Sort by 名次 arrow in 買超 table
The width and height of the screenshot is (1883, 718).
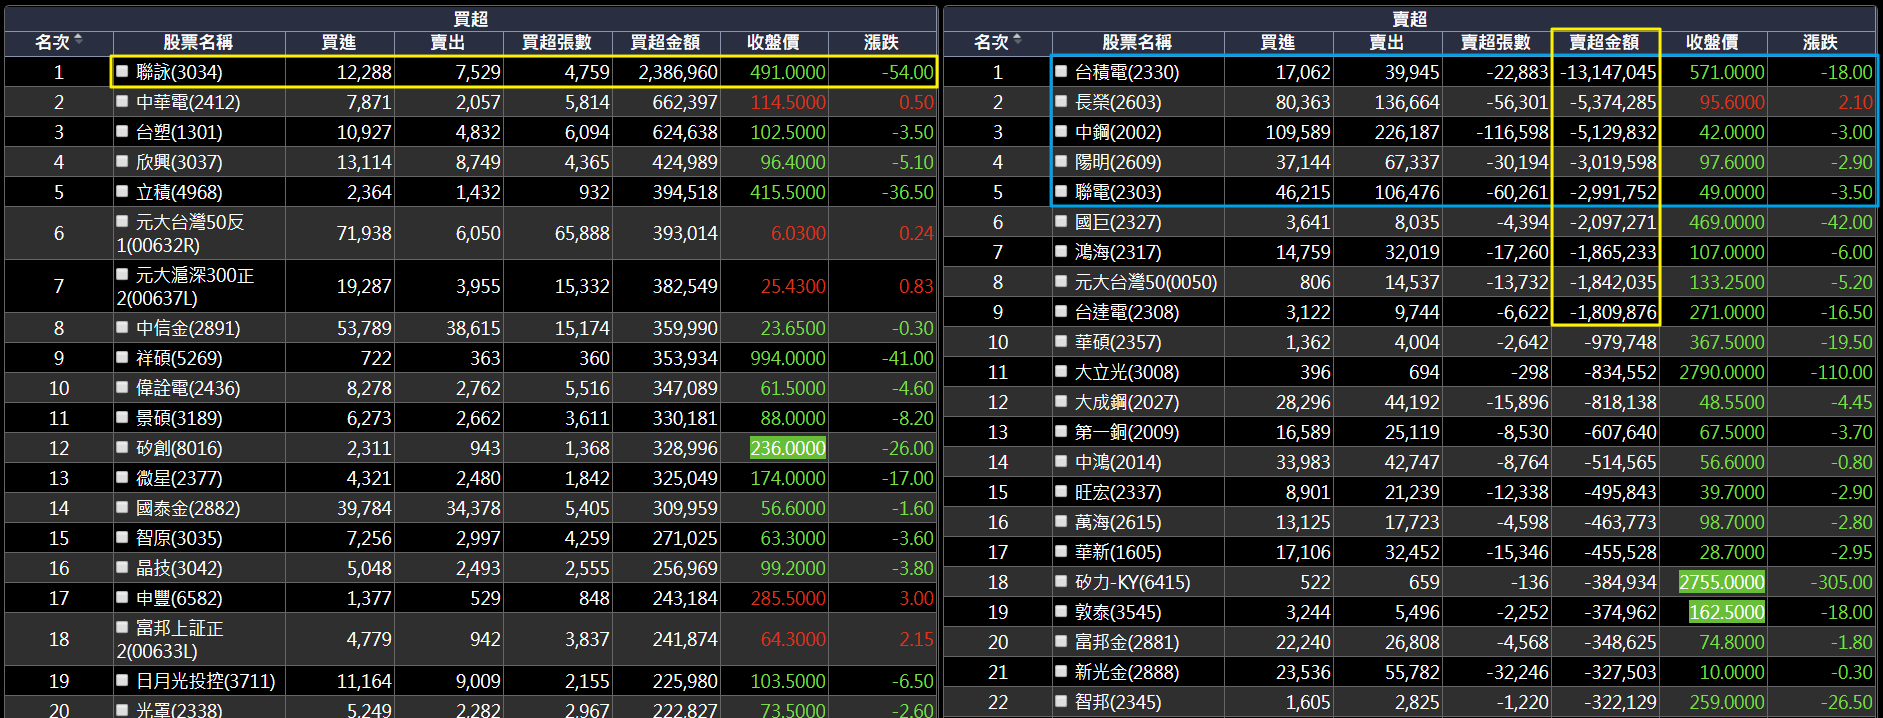tap(78, 40)
